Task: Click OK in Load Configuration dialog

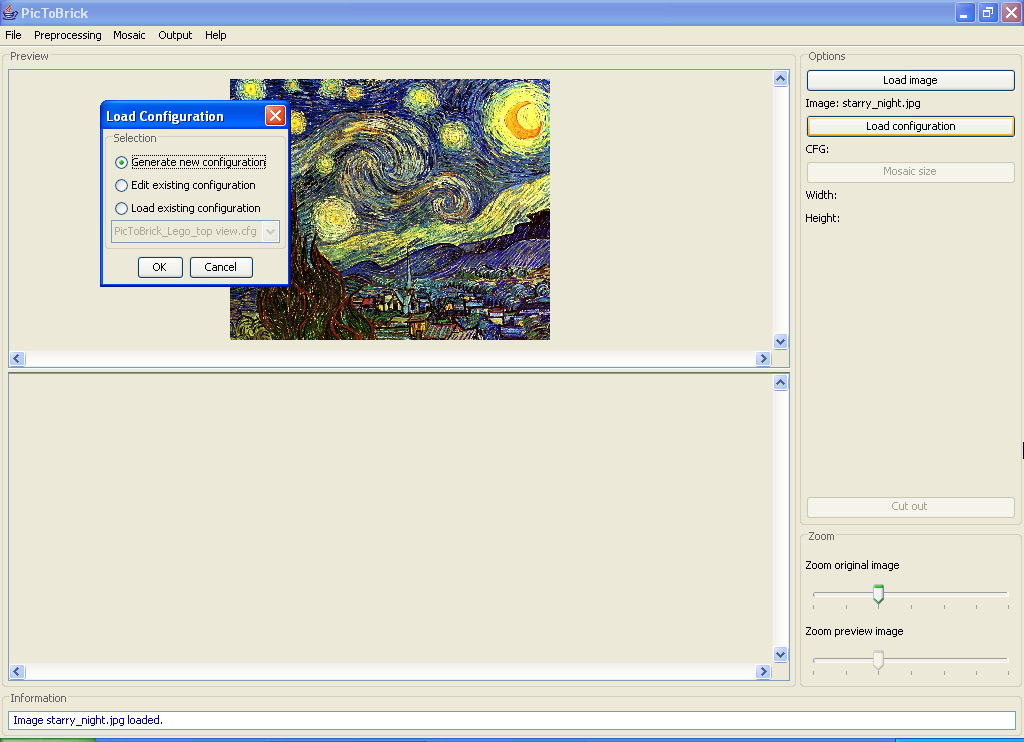Action: tap(159, 267)
